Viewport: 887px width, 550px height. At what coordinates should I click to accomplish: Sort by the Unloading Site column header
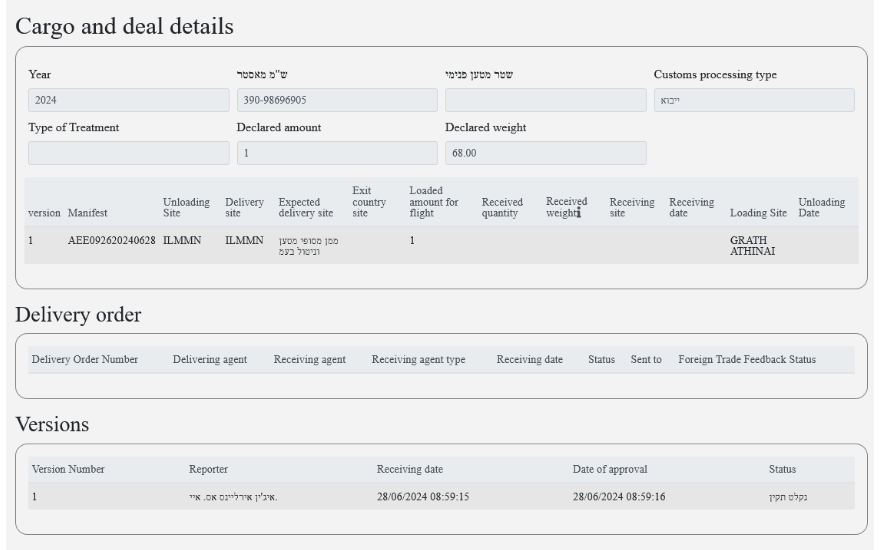click(186, 207)
